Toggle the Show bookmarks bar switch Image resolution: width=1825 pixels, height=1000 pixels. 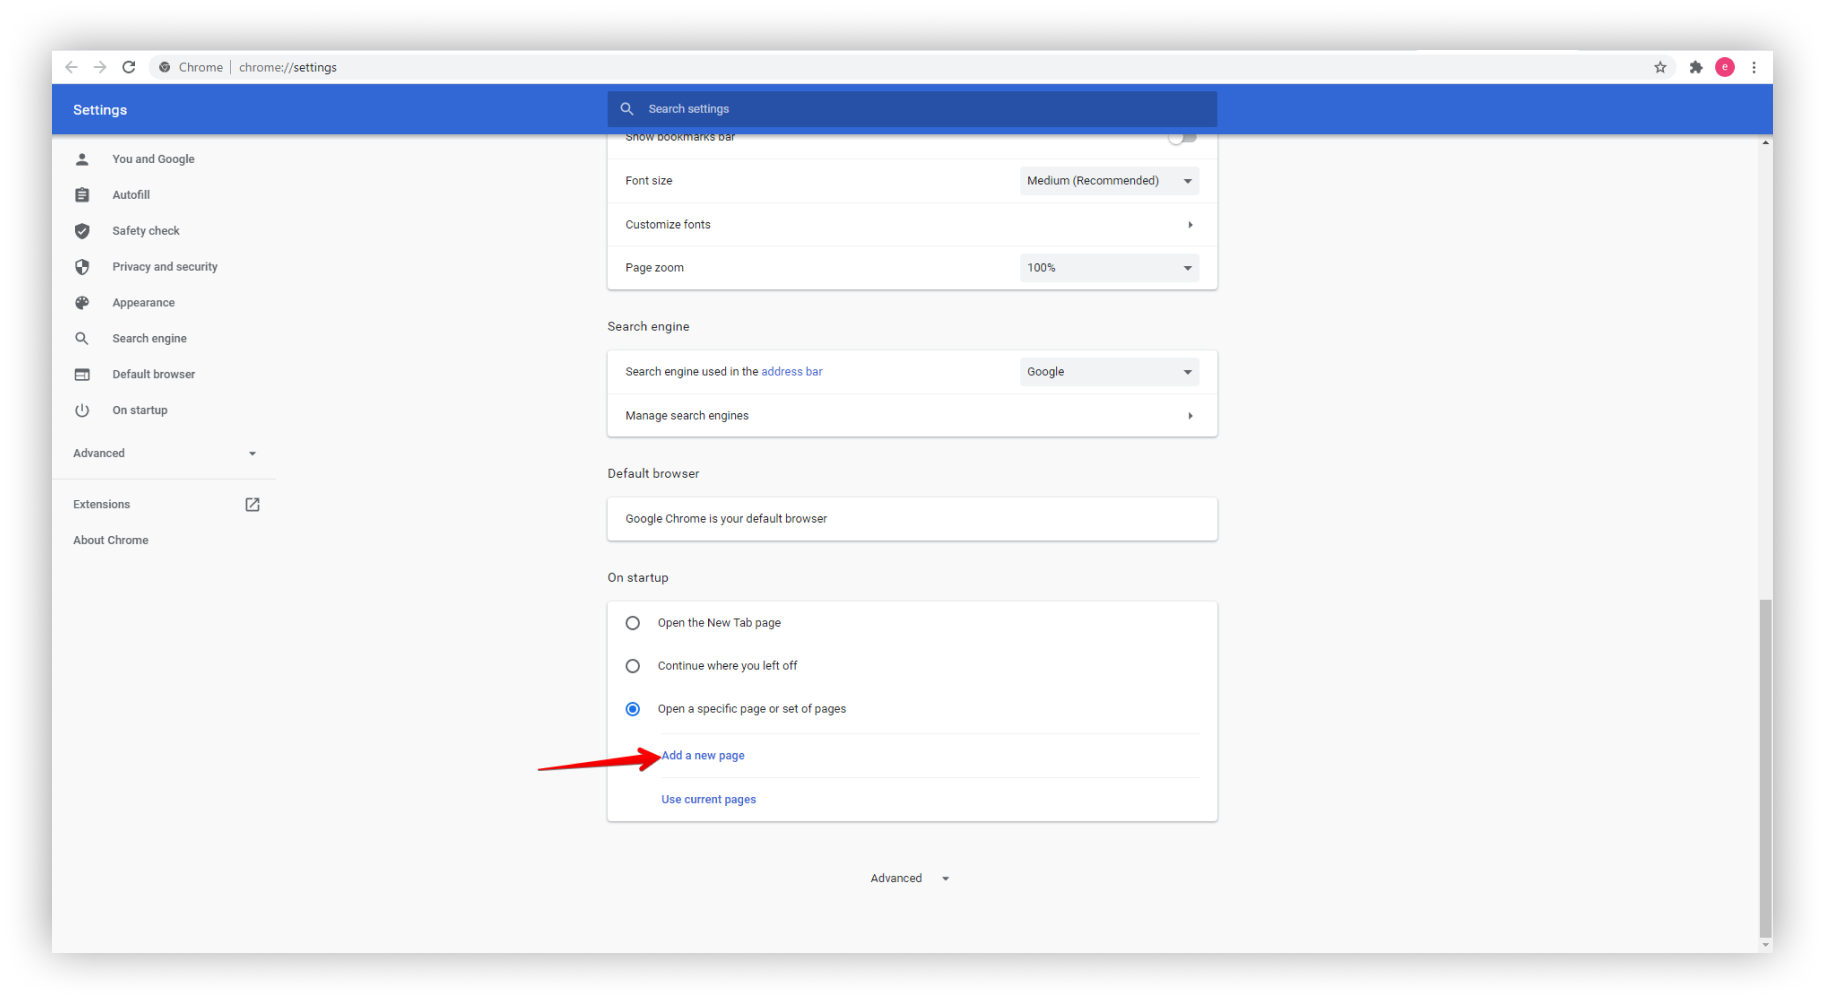[x=1183, y=138]
